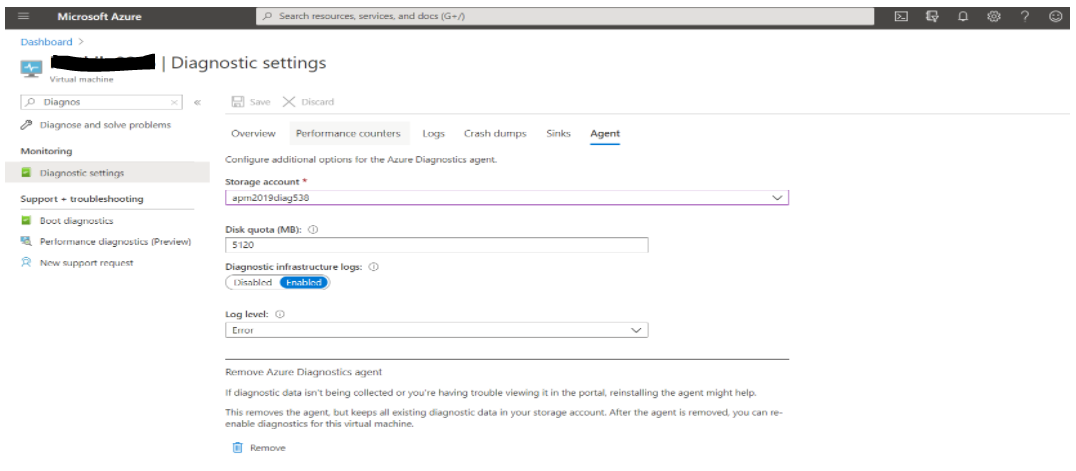
Task: Click the Save button label
Action: [x=260, y=102]
